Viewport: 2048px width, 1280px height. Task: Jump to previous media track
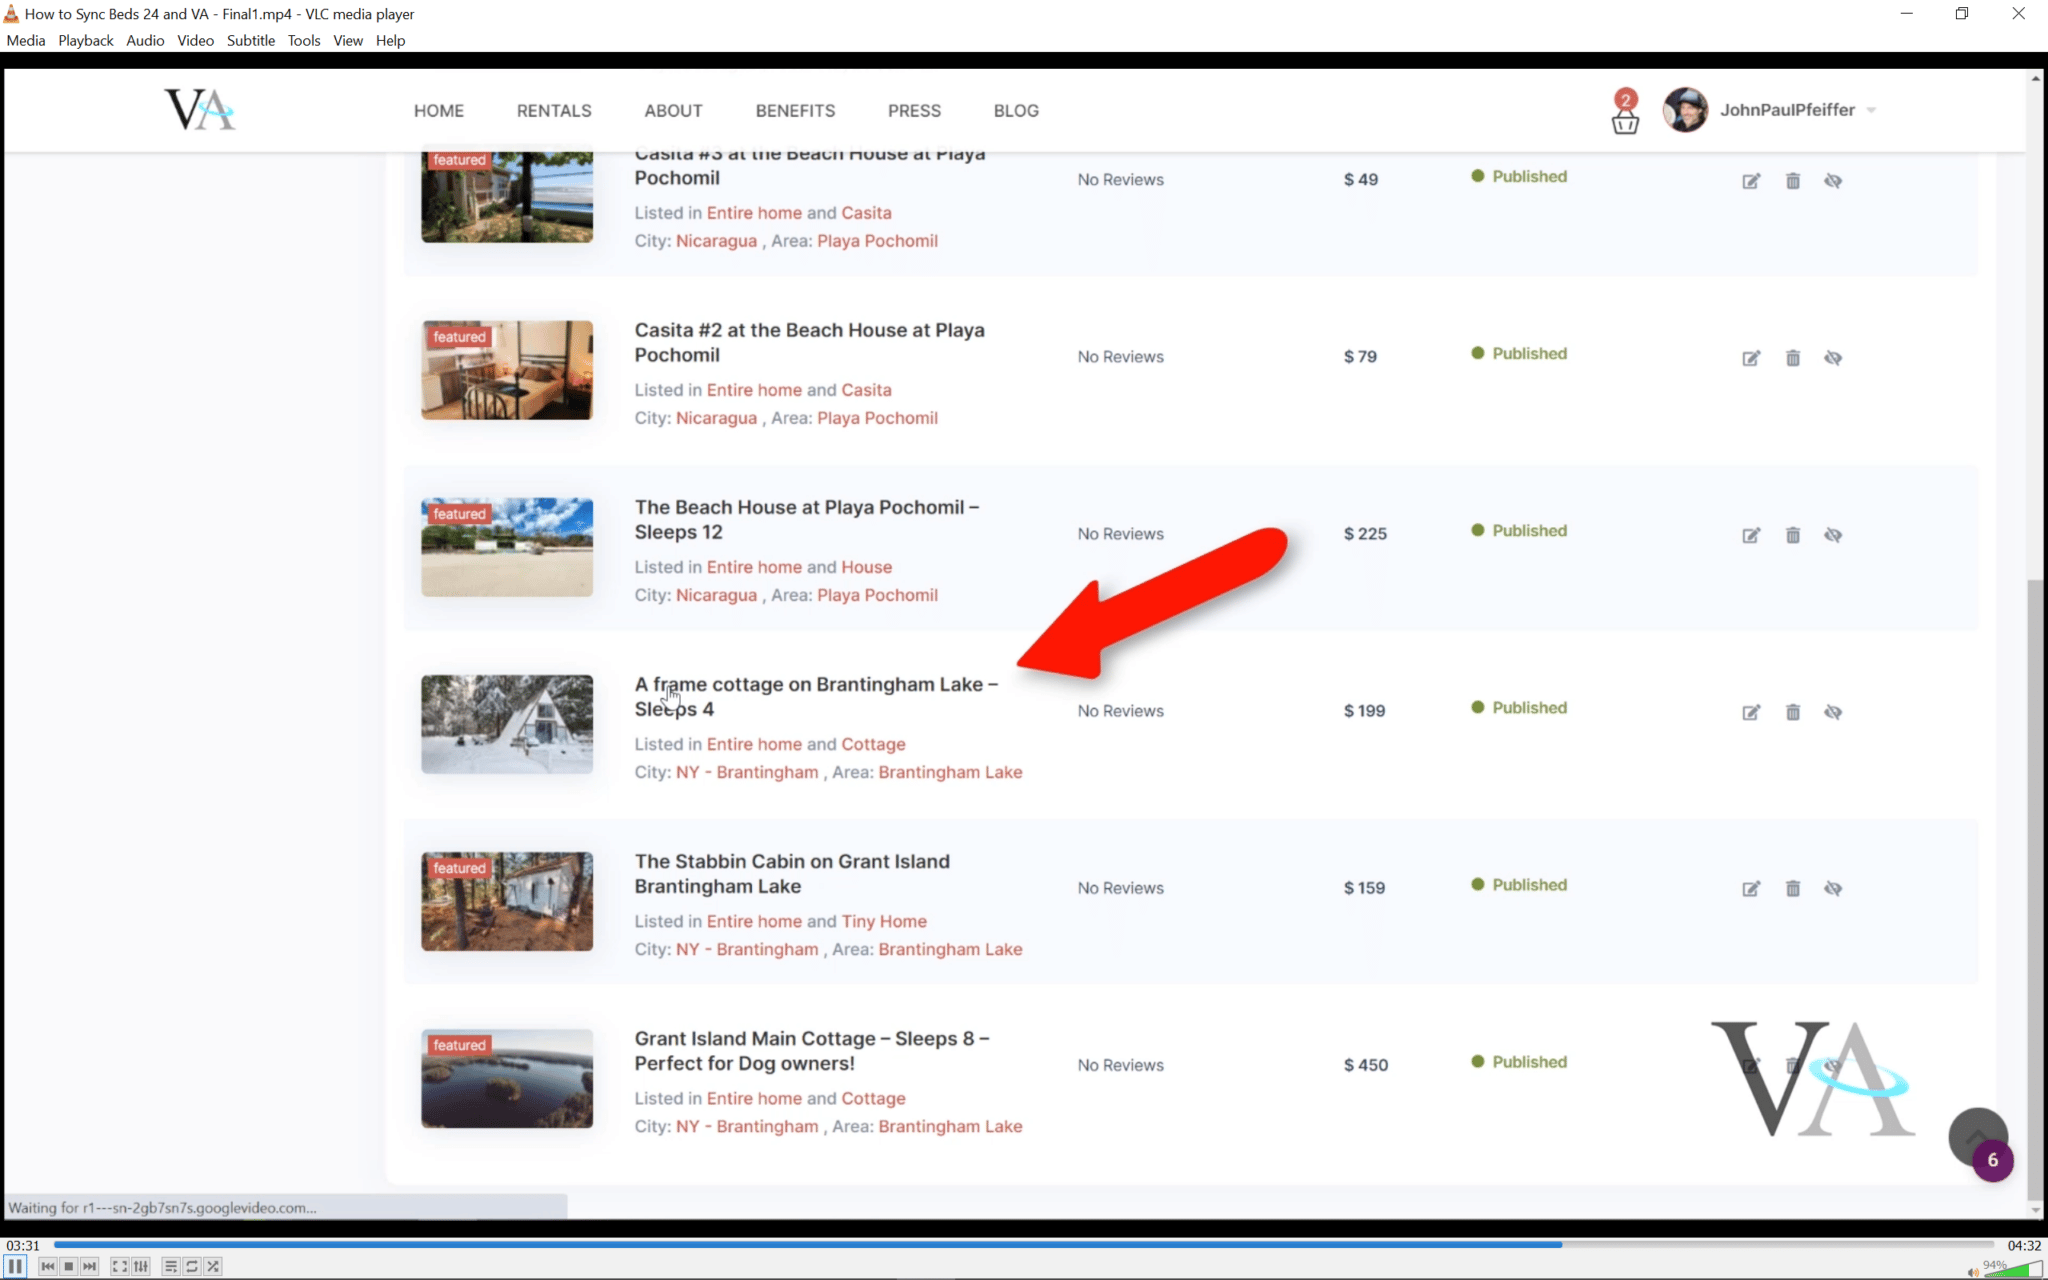pos(47,1266)
